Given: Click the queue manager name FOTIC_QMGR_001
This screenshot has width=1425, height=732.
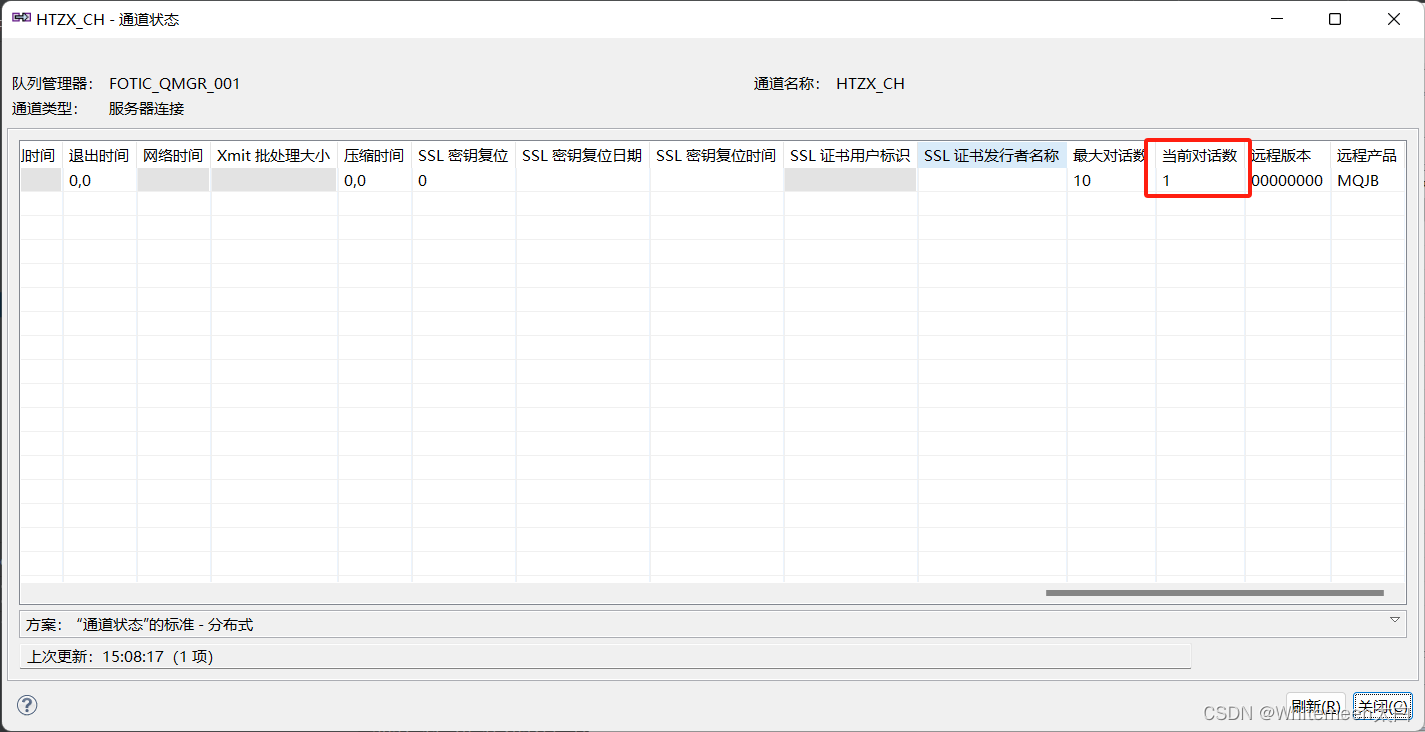Looking at the screenshot, I should [x=175, y=84].
